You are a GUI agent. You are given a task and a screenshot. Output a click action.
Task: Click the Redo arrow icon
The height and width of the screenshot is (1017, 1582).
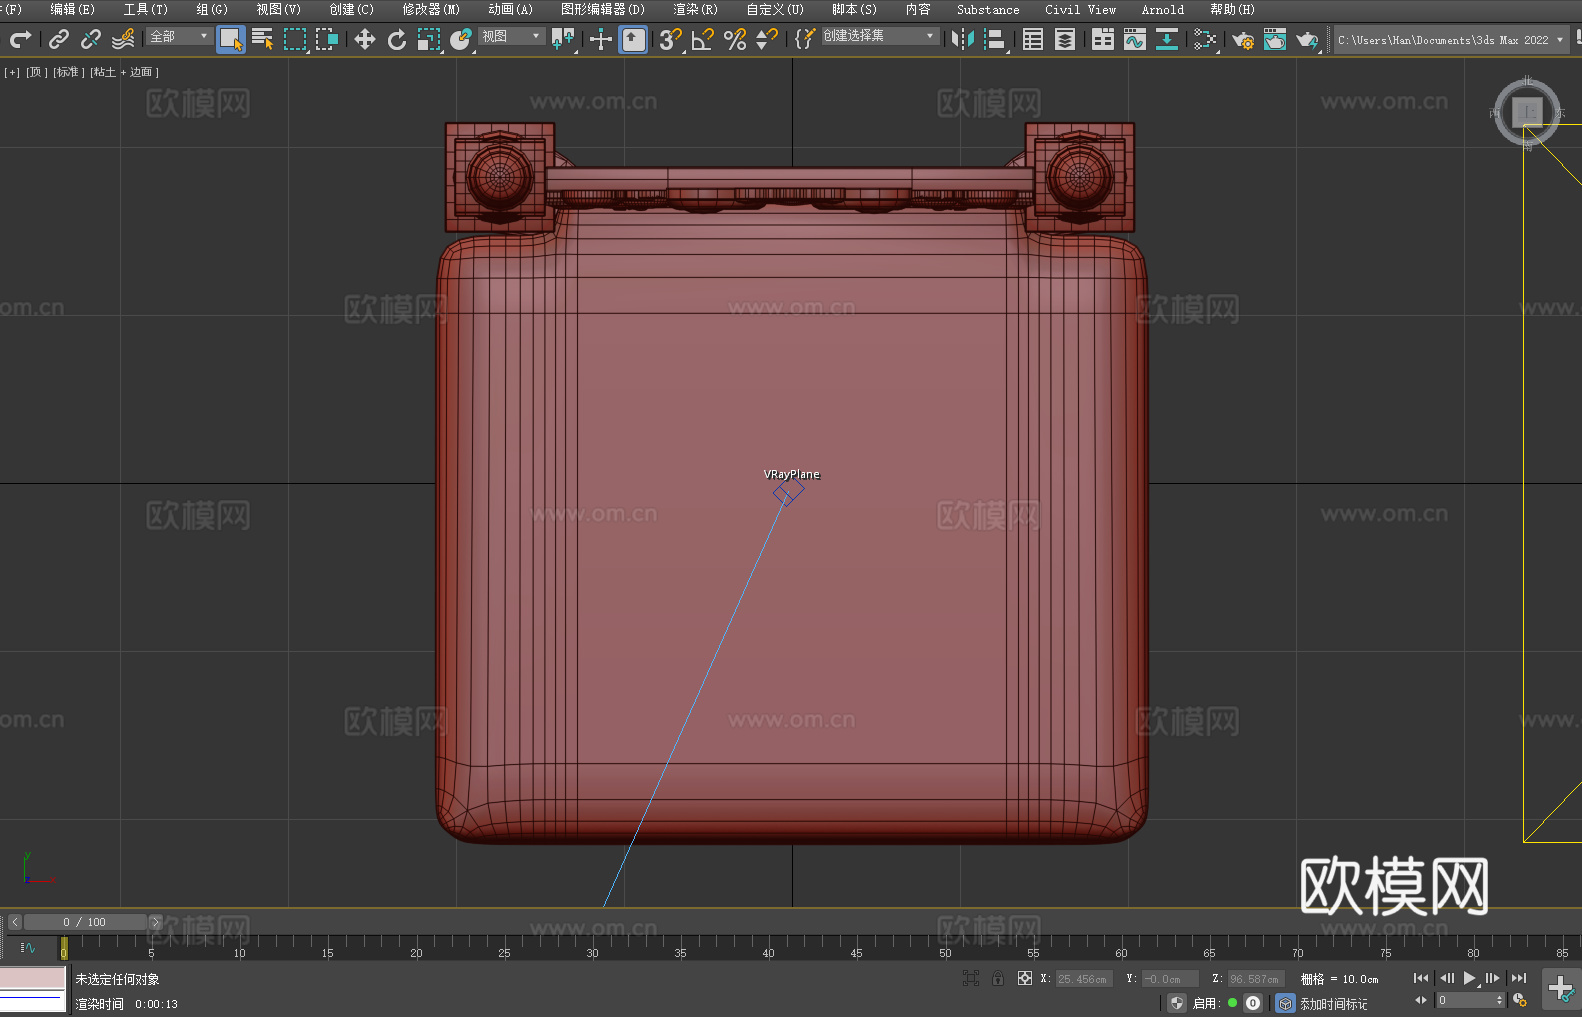click(20, 39)
